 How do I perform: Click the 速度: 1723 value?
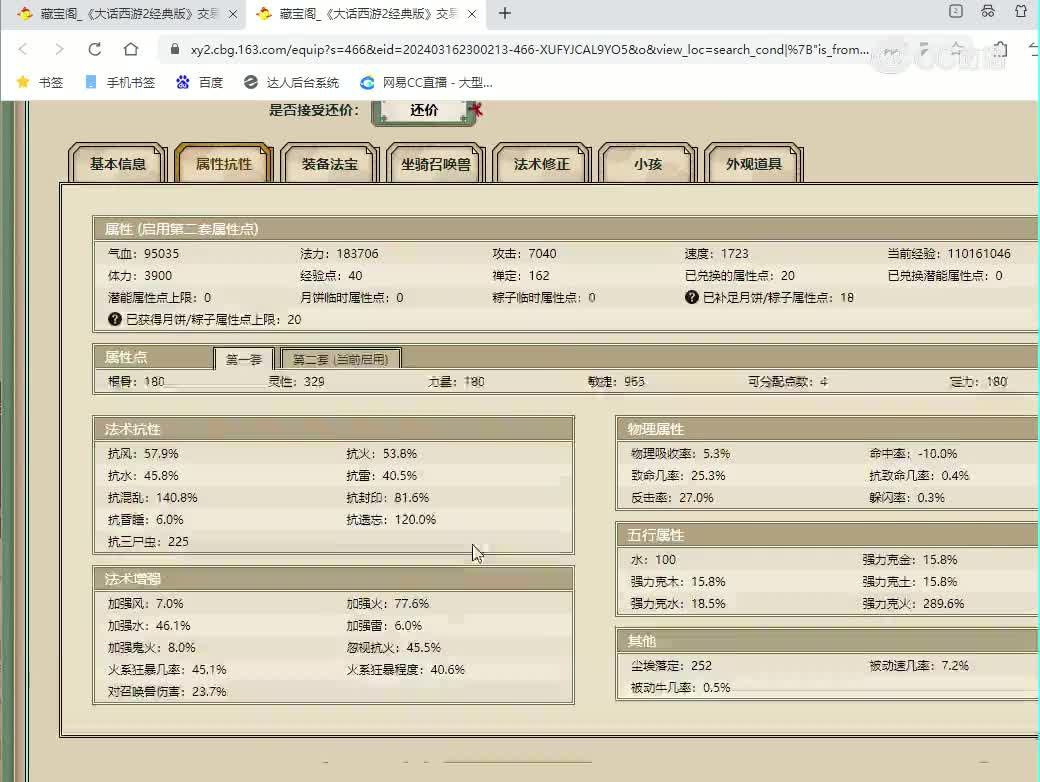tap(716, 253)
